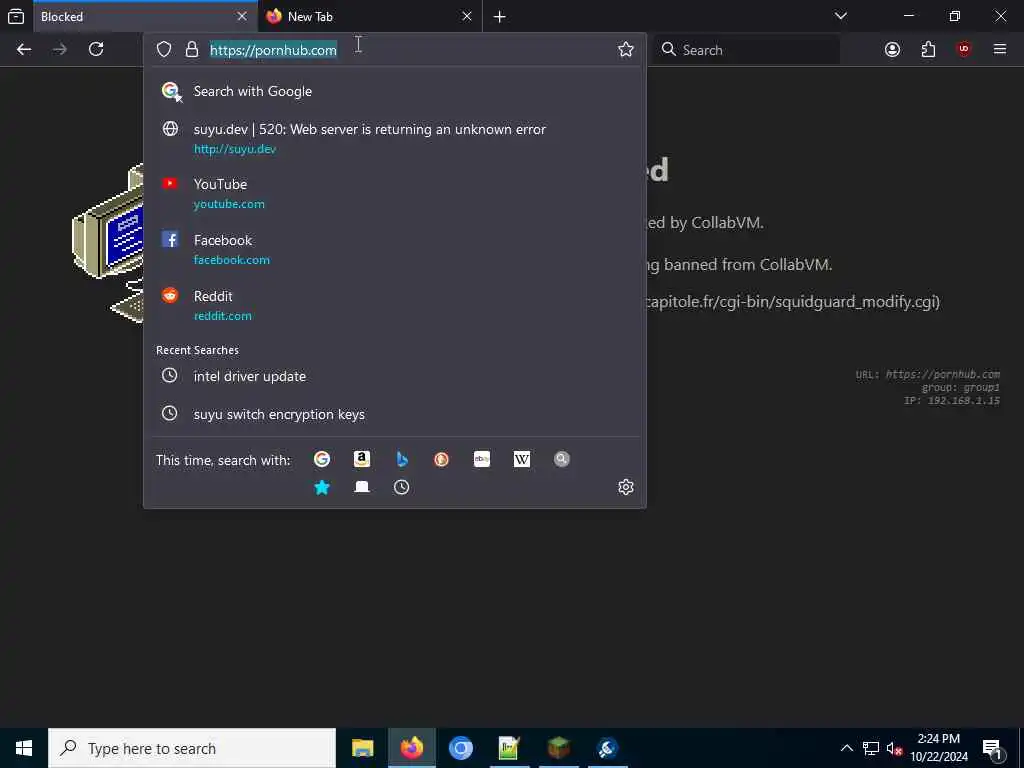Search this time with eBay icon
Screen dimensions: 1024x768
[x=482, y=459]
